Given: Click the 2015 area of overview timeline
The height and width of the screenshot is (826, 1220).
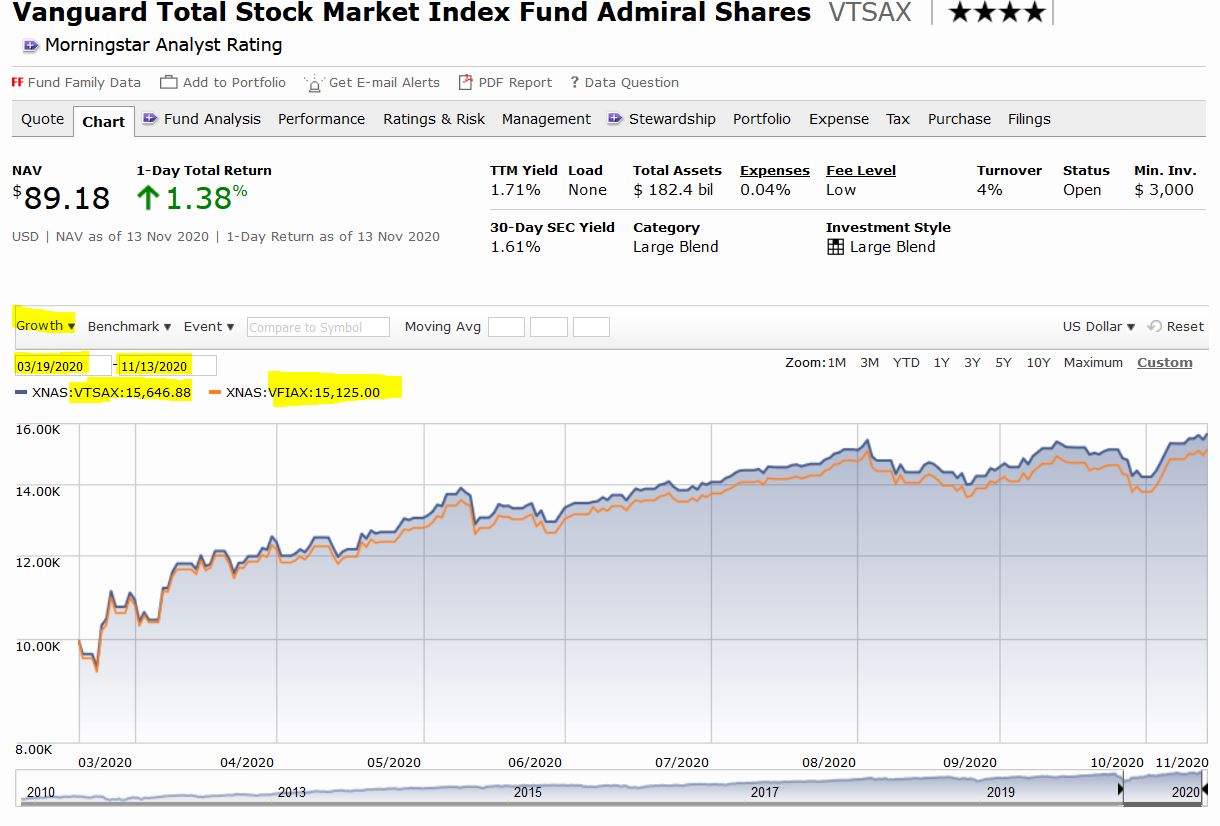Looking at the screenshot, I should point(528,791).
